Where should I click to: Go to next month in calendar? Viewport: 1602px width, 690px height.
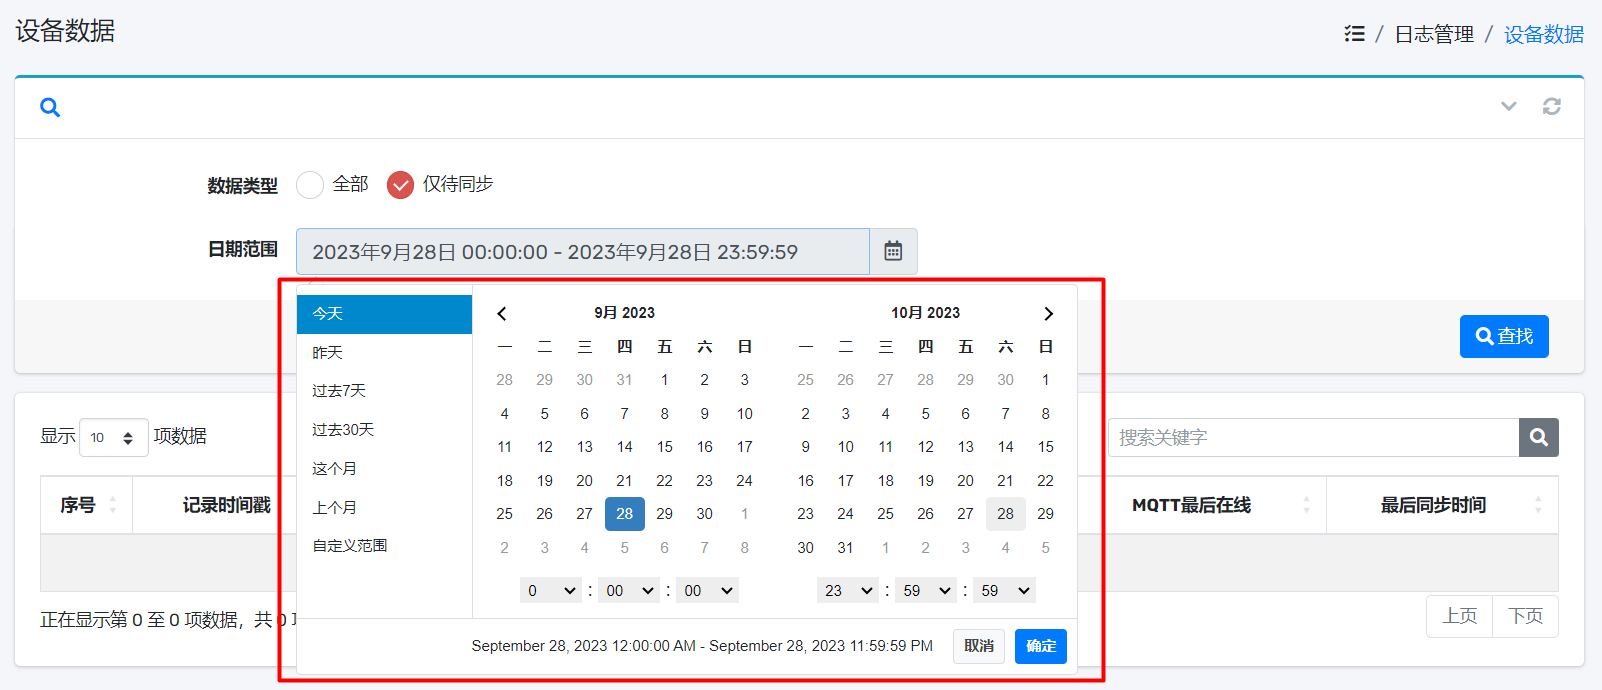[x=1048, y=314]
